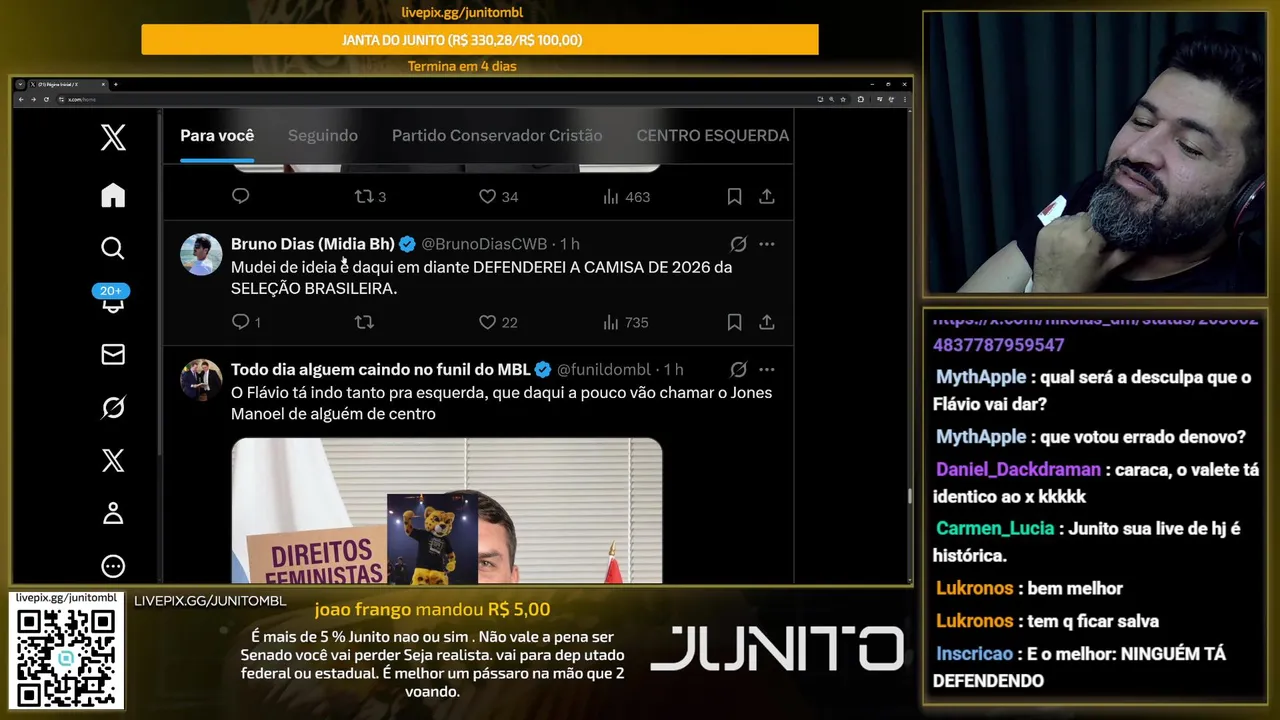Like the post with 34 likes
The height and width of the screenshot is (720, 1280).
pyautogui.click(x=498, y=196)
